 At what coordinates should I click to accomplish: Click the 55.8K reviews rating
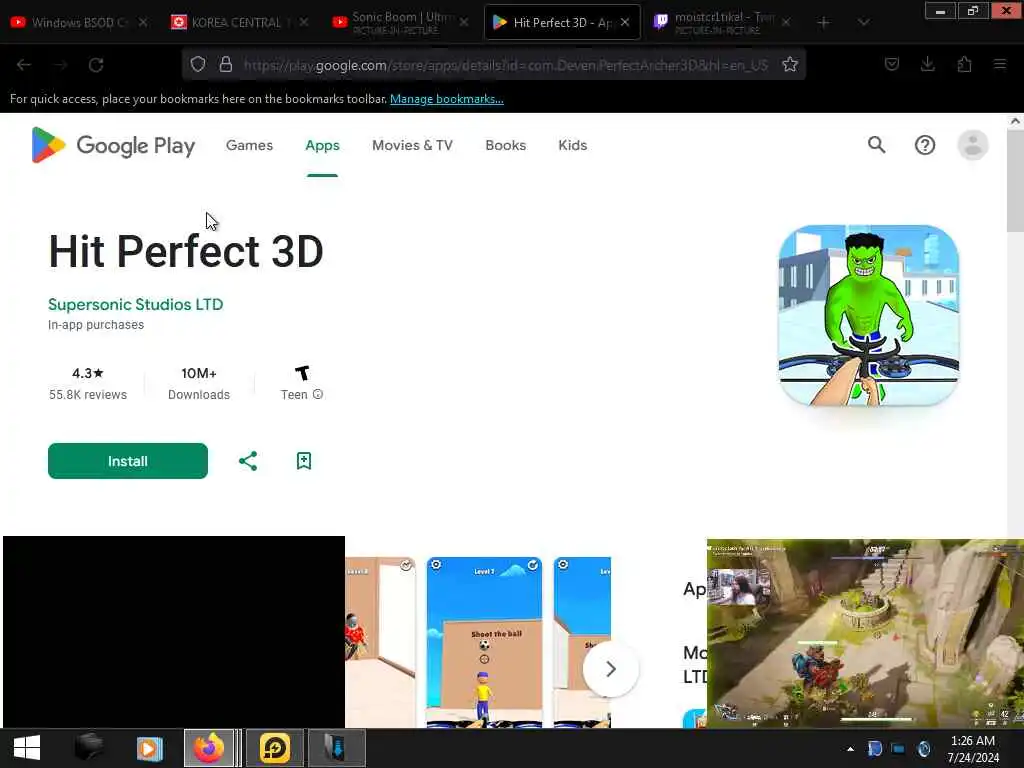coord(88,383)
